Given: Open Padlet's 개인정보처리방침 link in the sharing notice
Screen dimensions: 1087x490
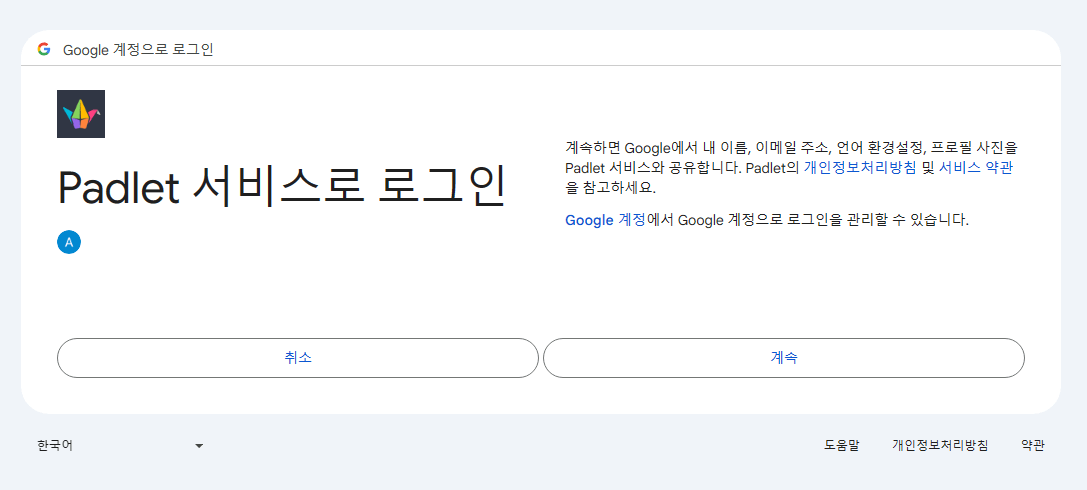Looking at the screenshot, I should coord(860,167).
